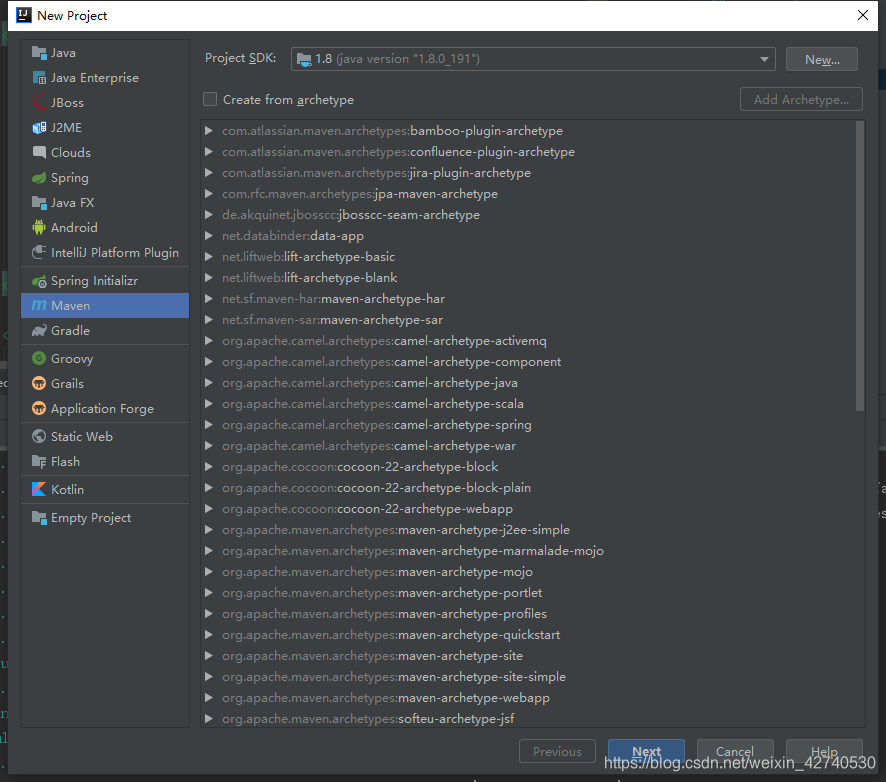Select maven-archetype-j2ee-simple row text
Image resolution: width=886 pixels, height=782 pixels.
coord(396,529)
